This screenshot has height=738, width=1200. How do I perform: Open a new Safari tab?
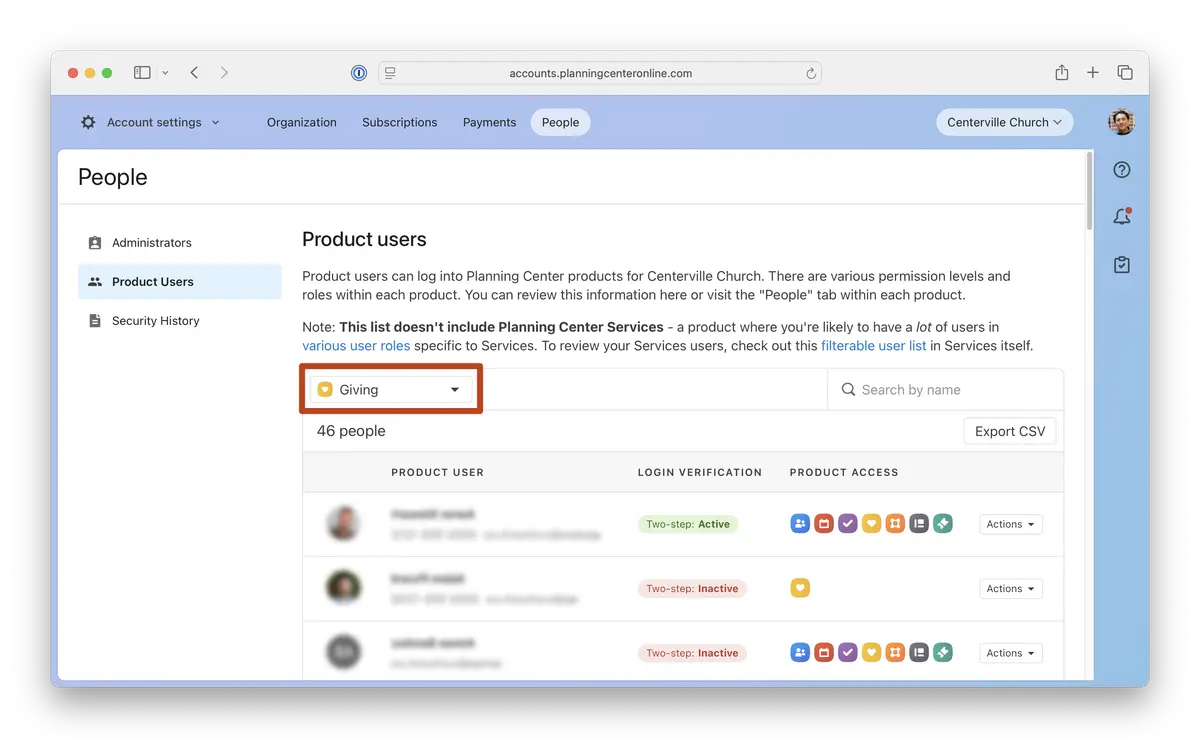(1093, 73)
